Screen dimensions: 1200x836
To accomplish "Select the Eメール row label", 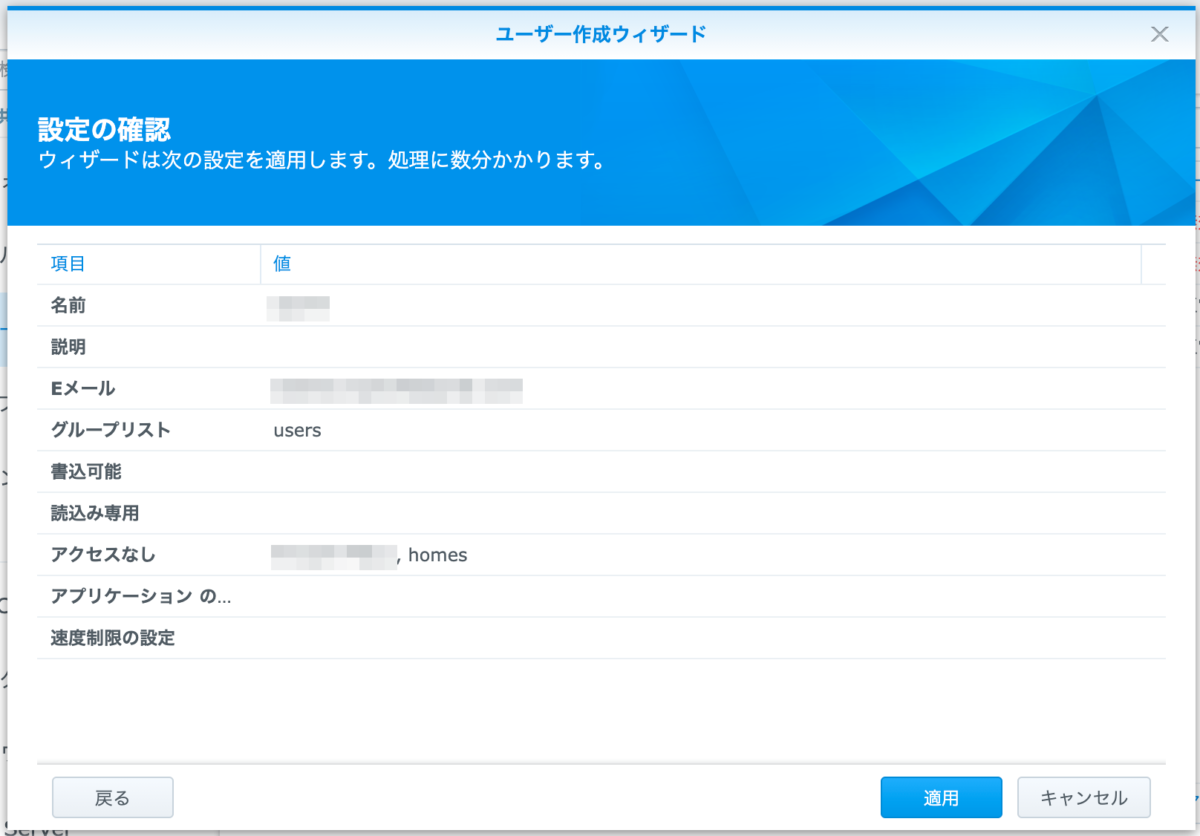I will [x=83, y=388].
